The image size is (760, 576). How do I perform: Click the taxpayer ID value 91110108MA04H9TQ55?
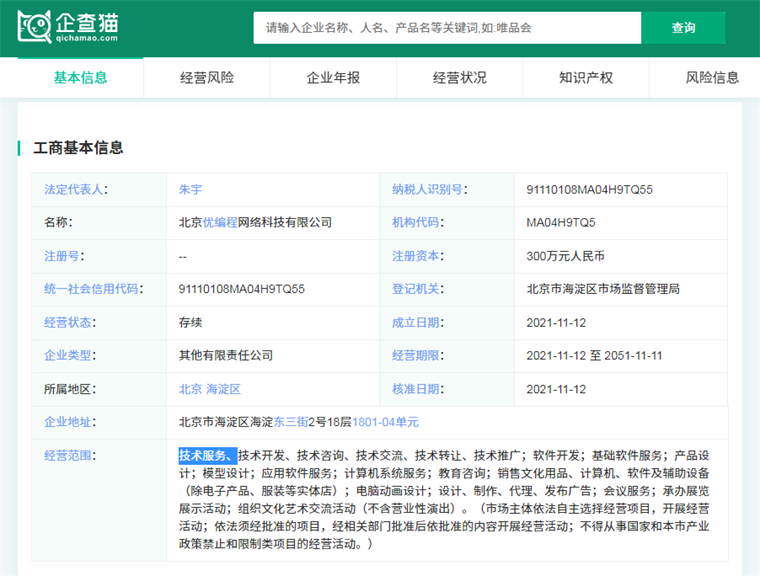click(x=589, y=190)
